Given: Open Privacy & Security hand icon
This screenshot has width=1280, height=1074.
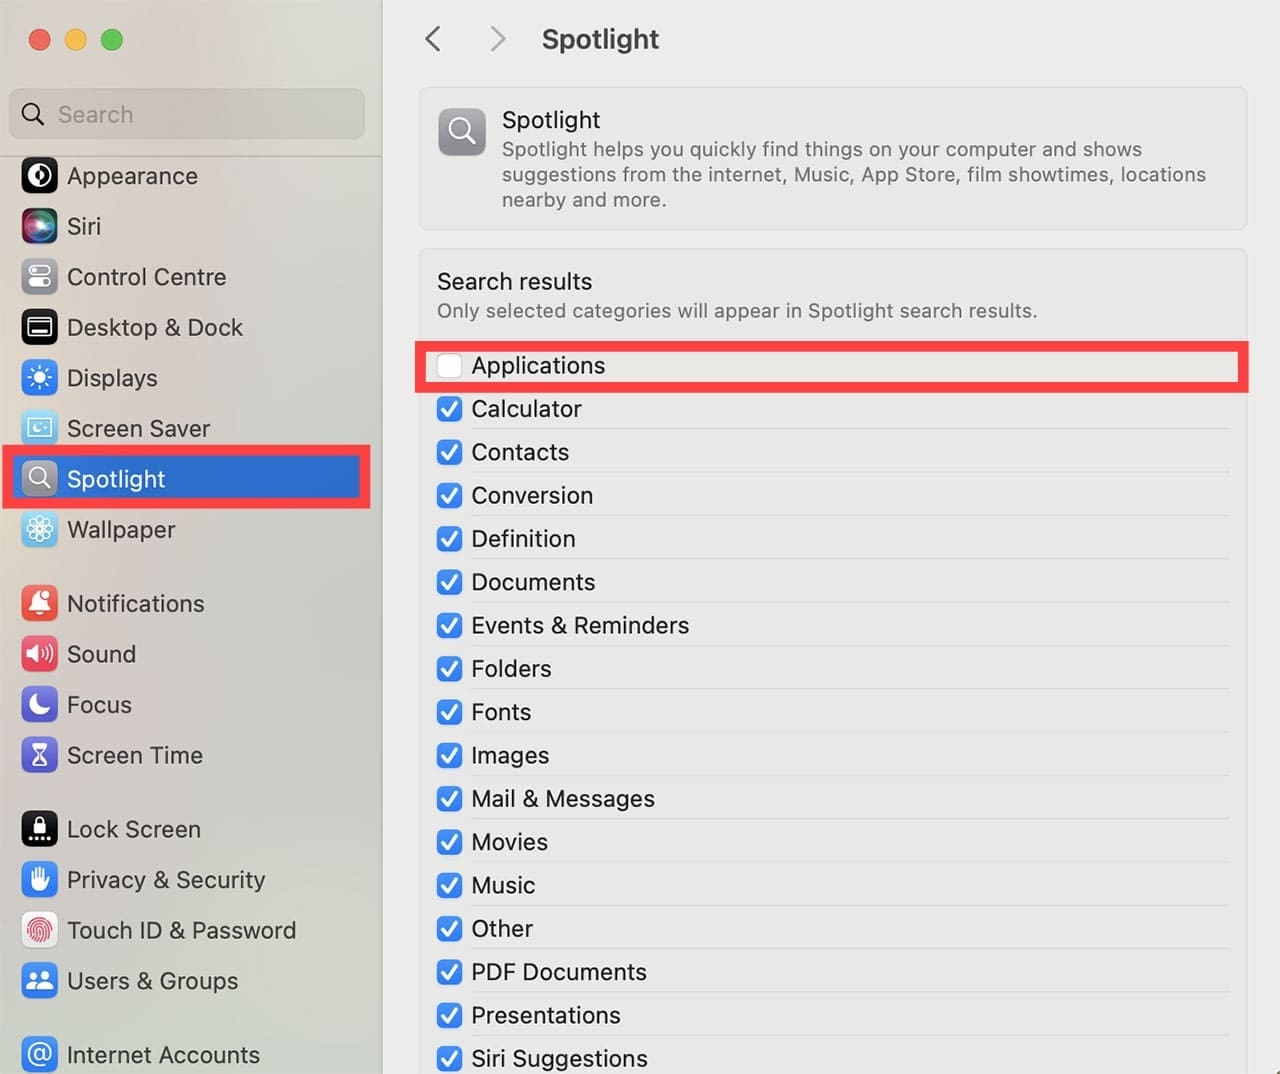Looking at the screenshot, I should (x=40, y=880).
